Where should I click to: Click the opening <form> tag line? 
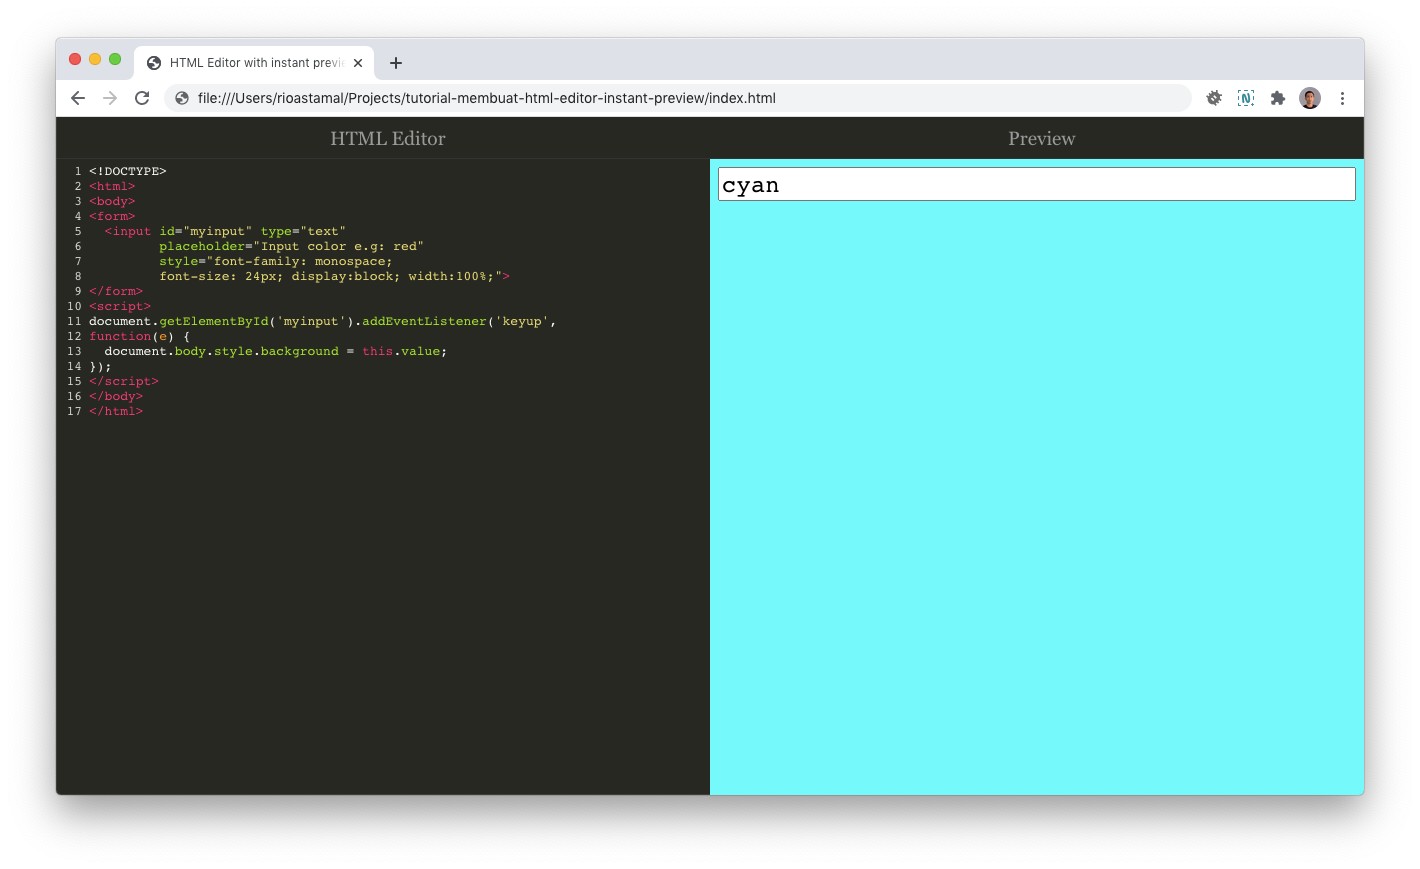(x=112, y=216)
